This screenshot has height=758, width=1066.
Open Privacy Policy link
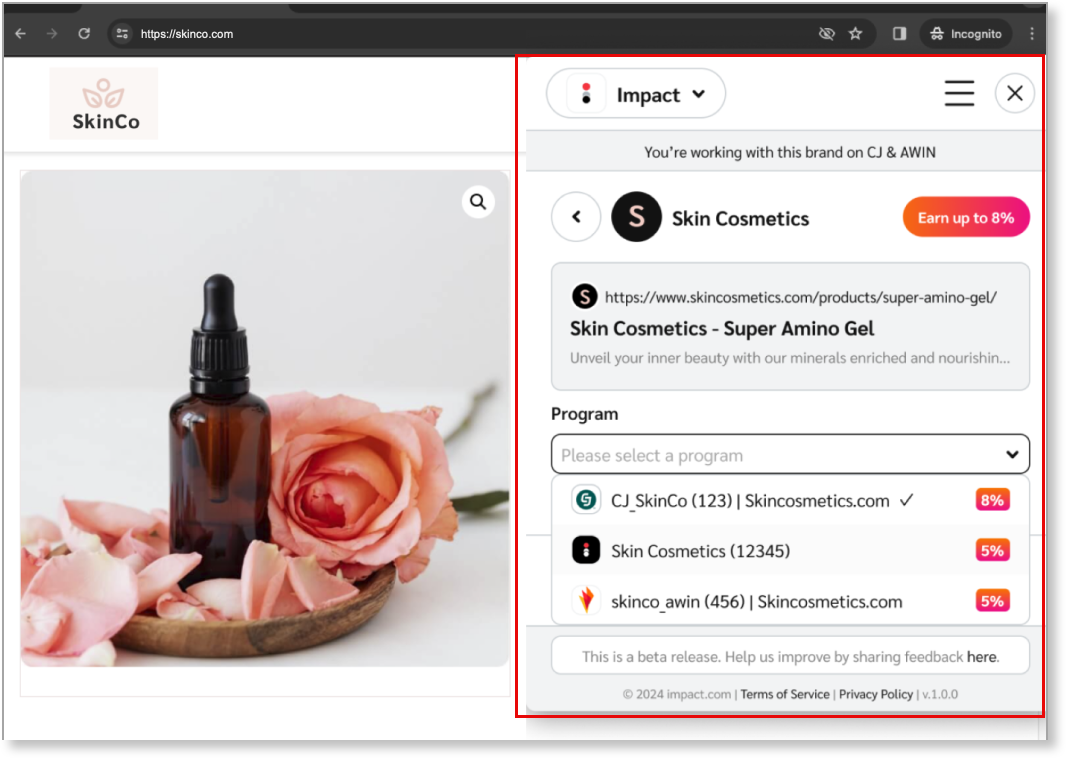click(876, 694)
